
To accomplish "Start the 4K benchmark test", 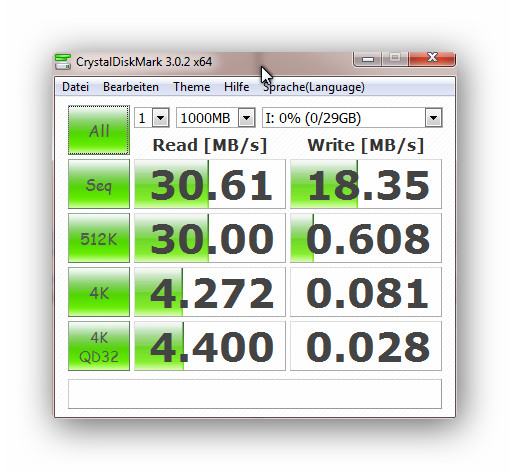I will [x=99, y=292].
